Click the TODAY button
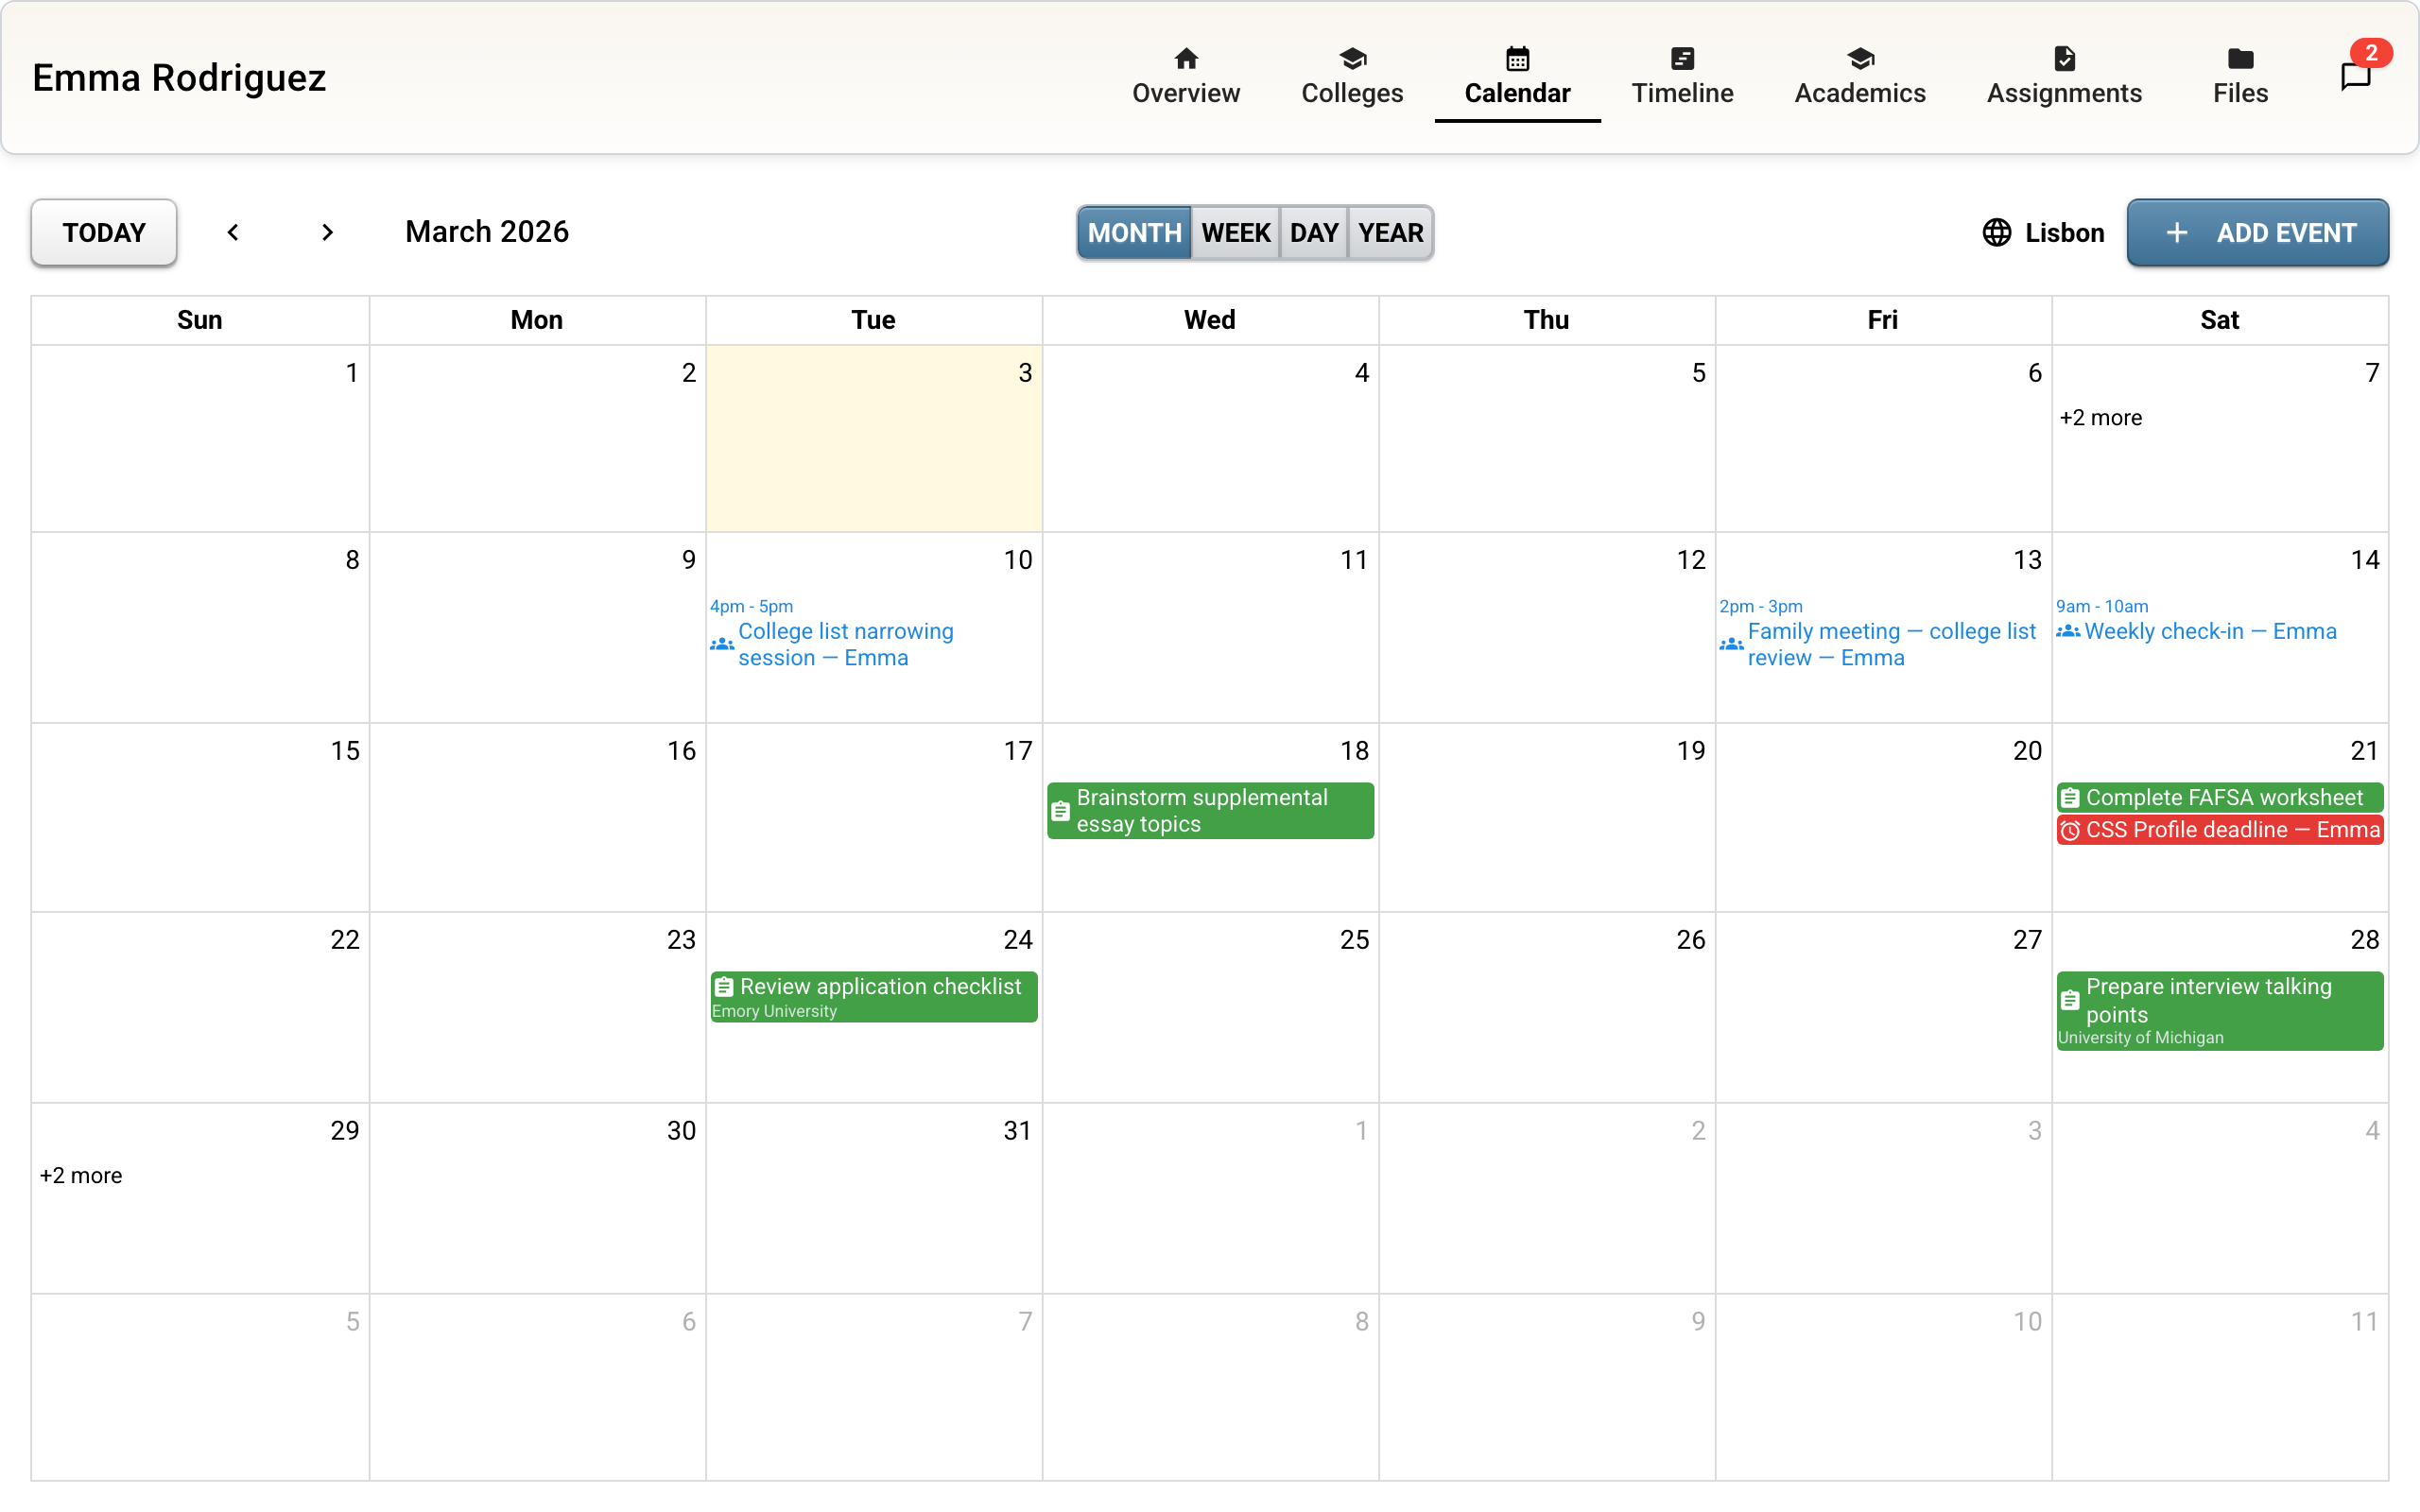This screenshot has height=1512, width=2420. pyautogui.click(x=103, y=232)
